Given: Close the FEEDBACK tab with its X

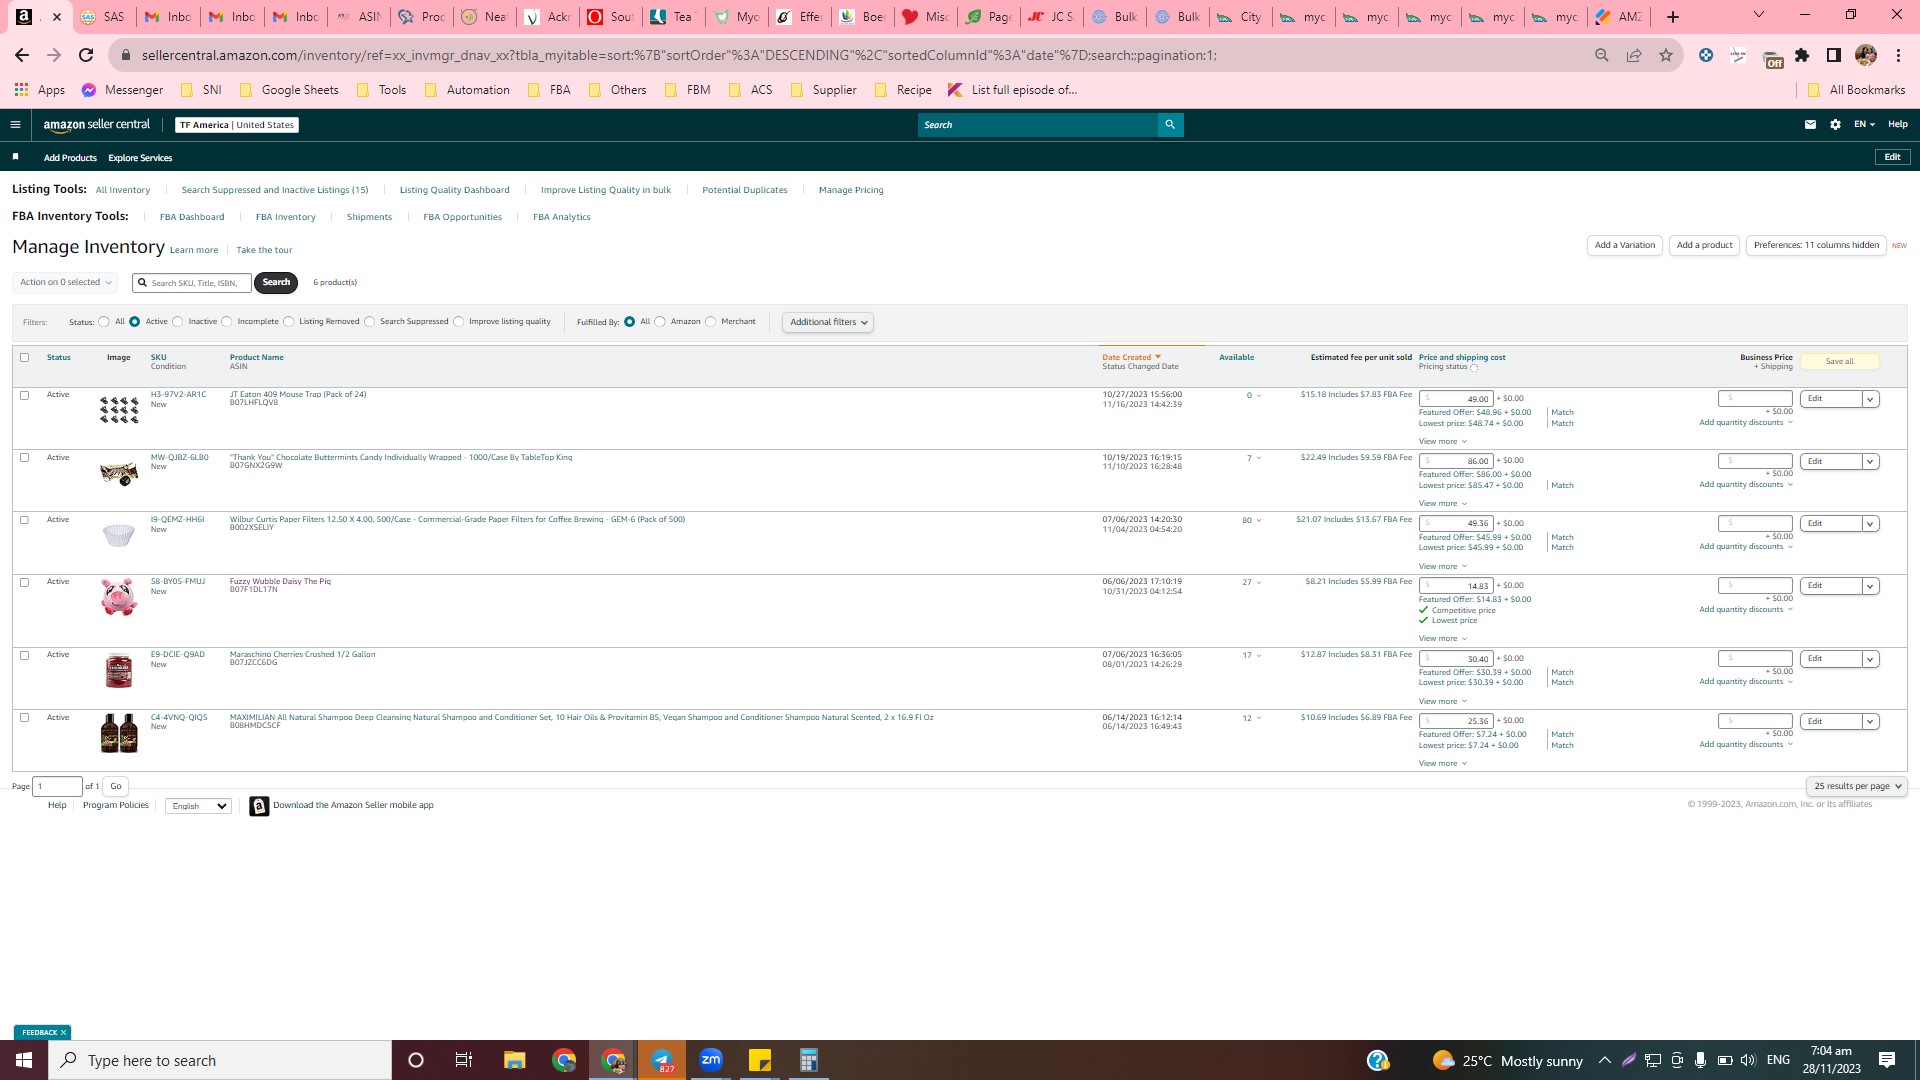Looking at the screenshot, I should click(63, 1032).
